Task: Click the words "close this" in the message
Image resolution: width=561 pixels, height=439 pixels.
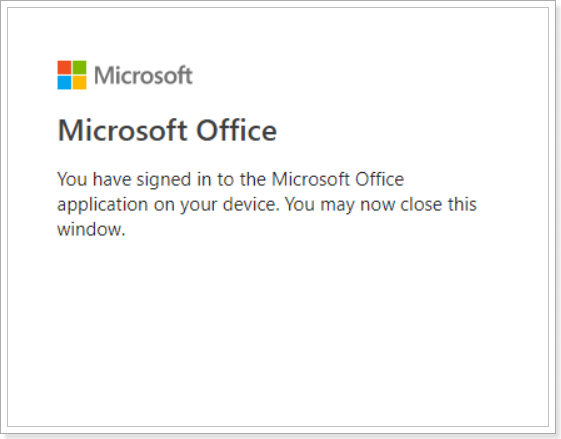Action: tap(439, 204)
